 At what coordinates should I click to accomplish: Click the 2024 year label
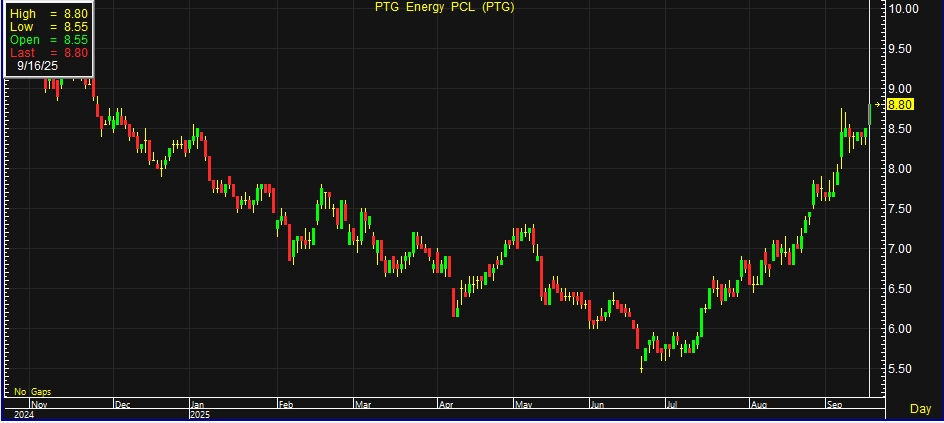pyautogui.click(x=22, y=413)
